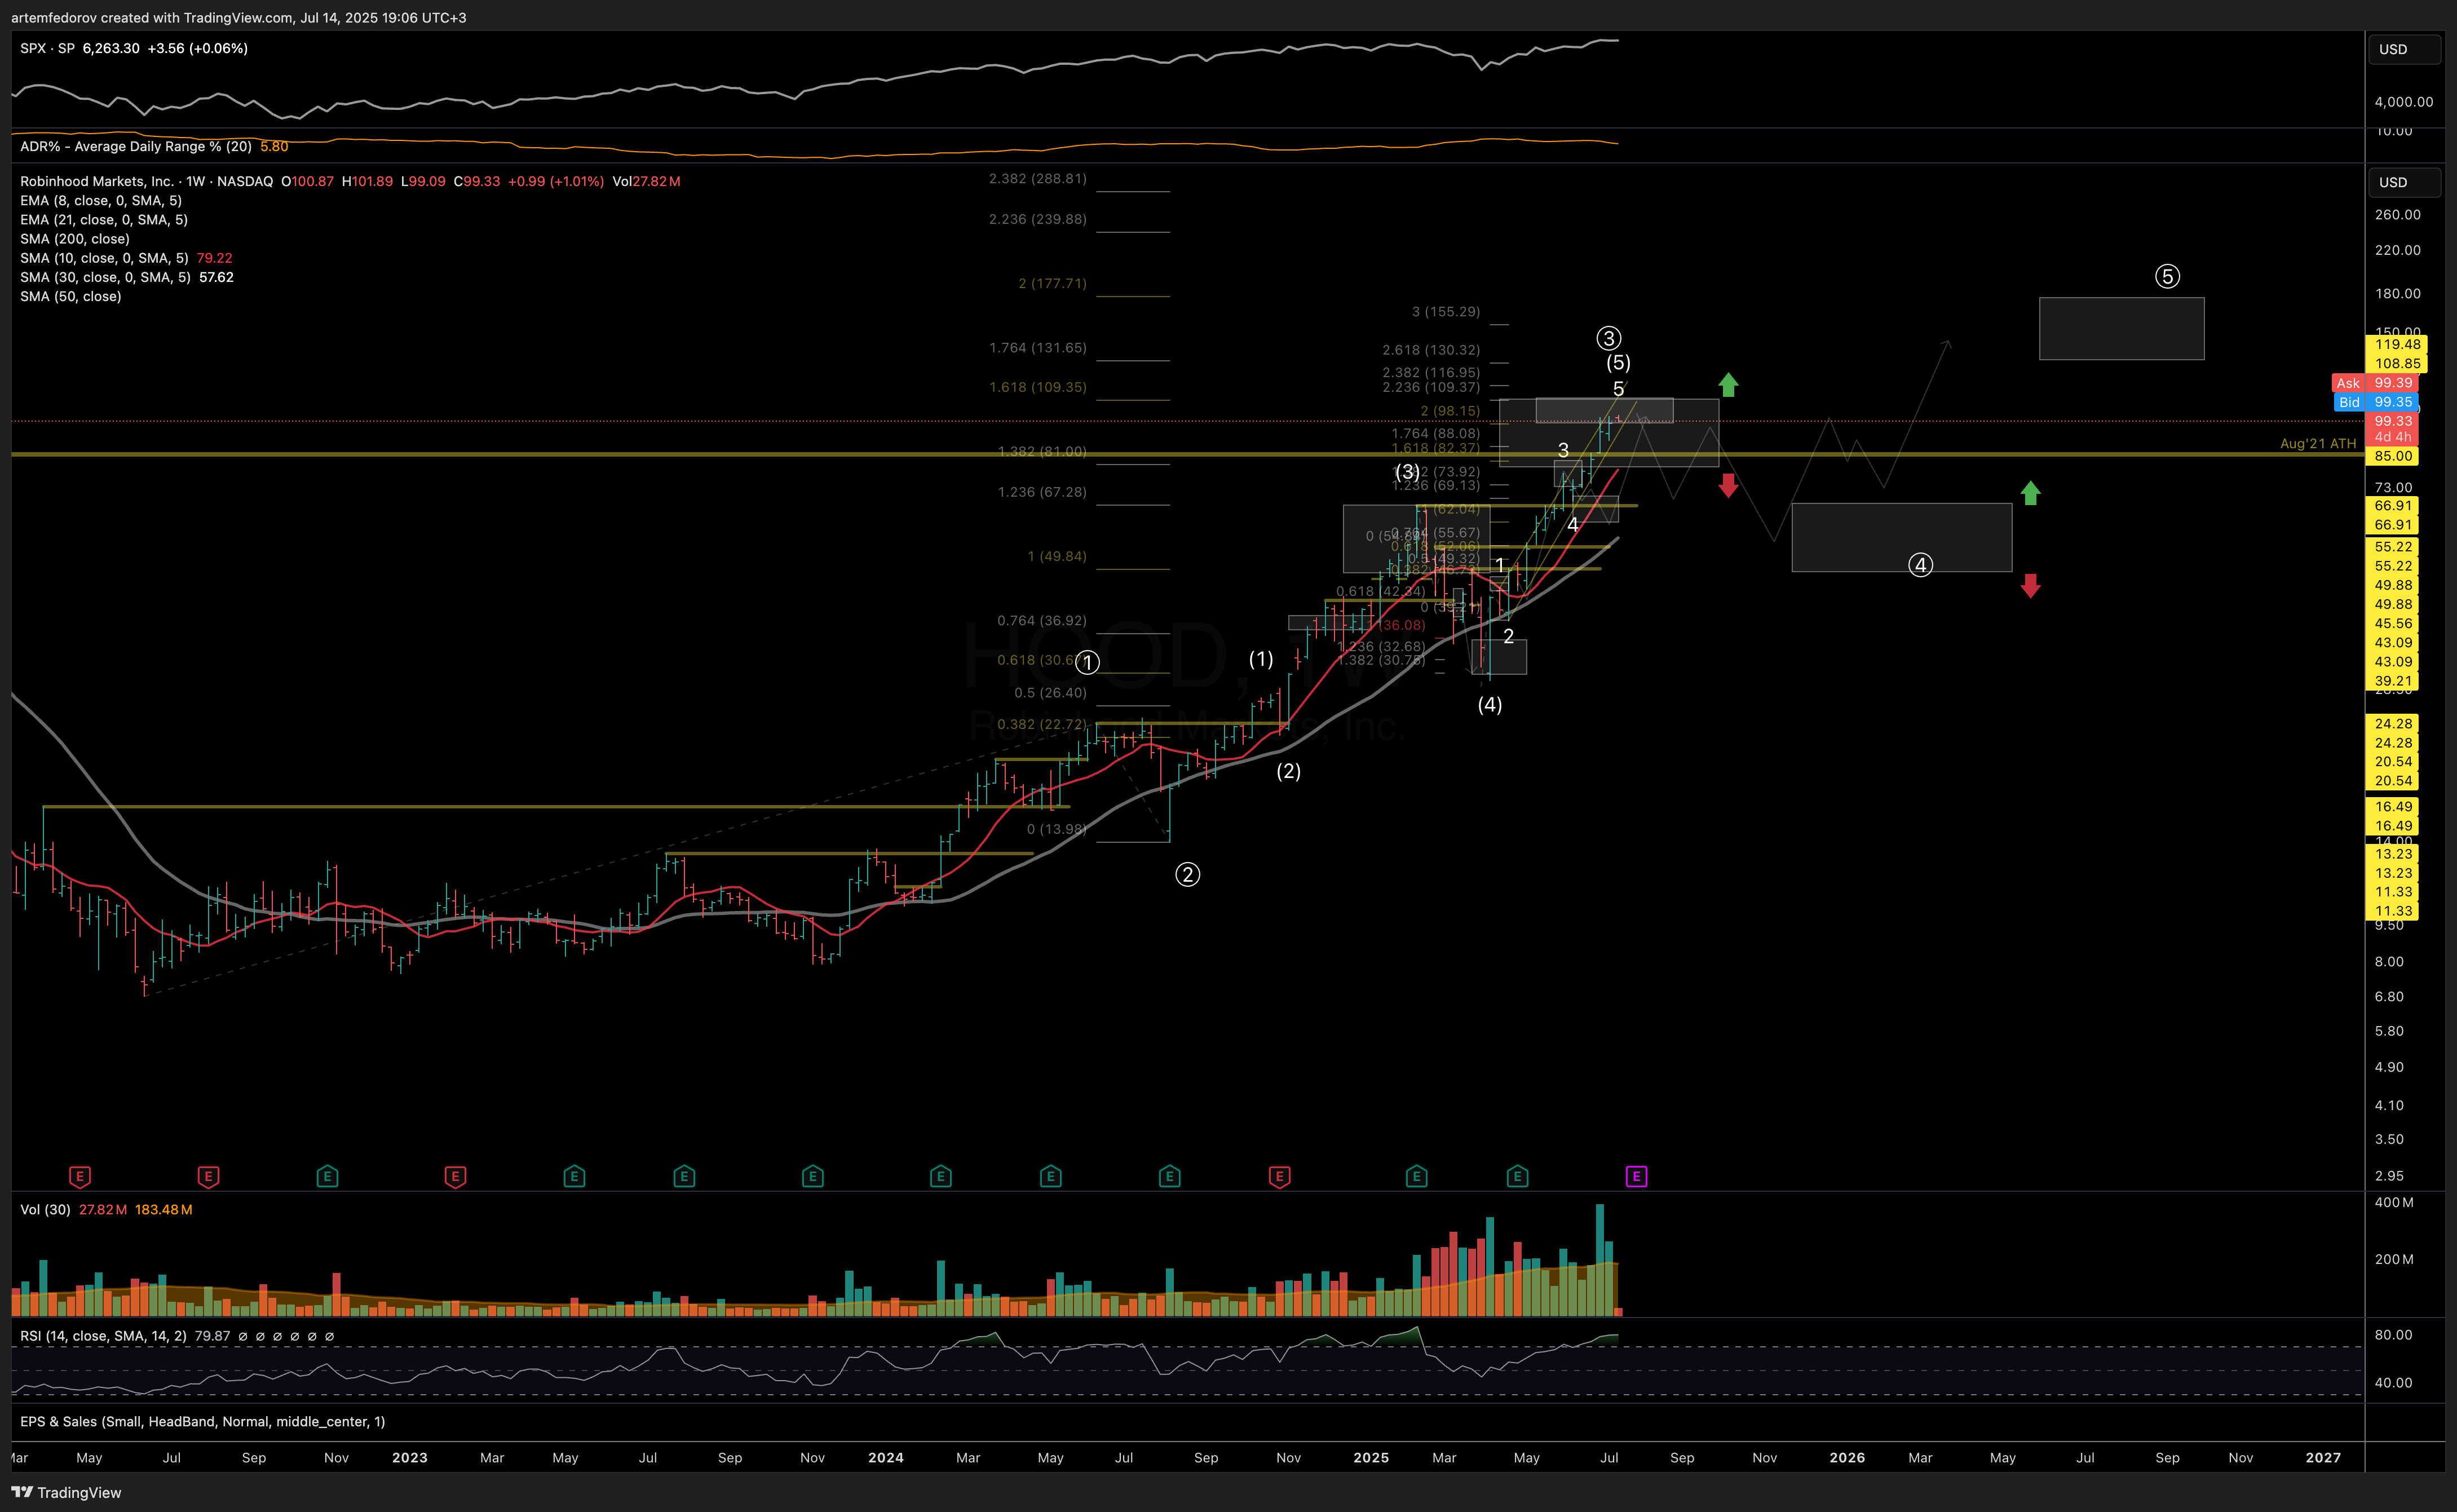Screen dimensions: 2457x1512
Task: Click the circled 5 wave label
Action: (2167, 277)
